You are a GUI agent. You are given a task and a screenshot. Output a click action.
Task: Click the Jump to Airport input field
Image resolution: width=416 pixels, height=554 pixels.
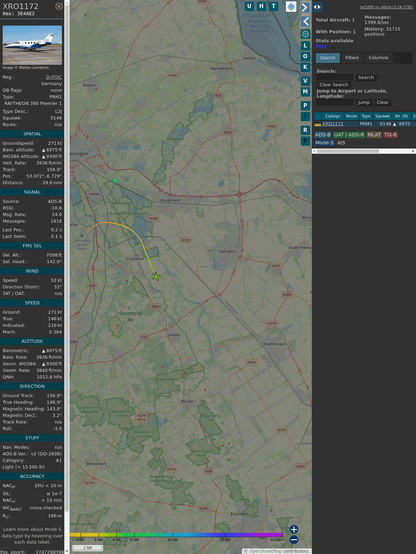335,102
